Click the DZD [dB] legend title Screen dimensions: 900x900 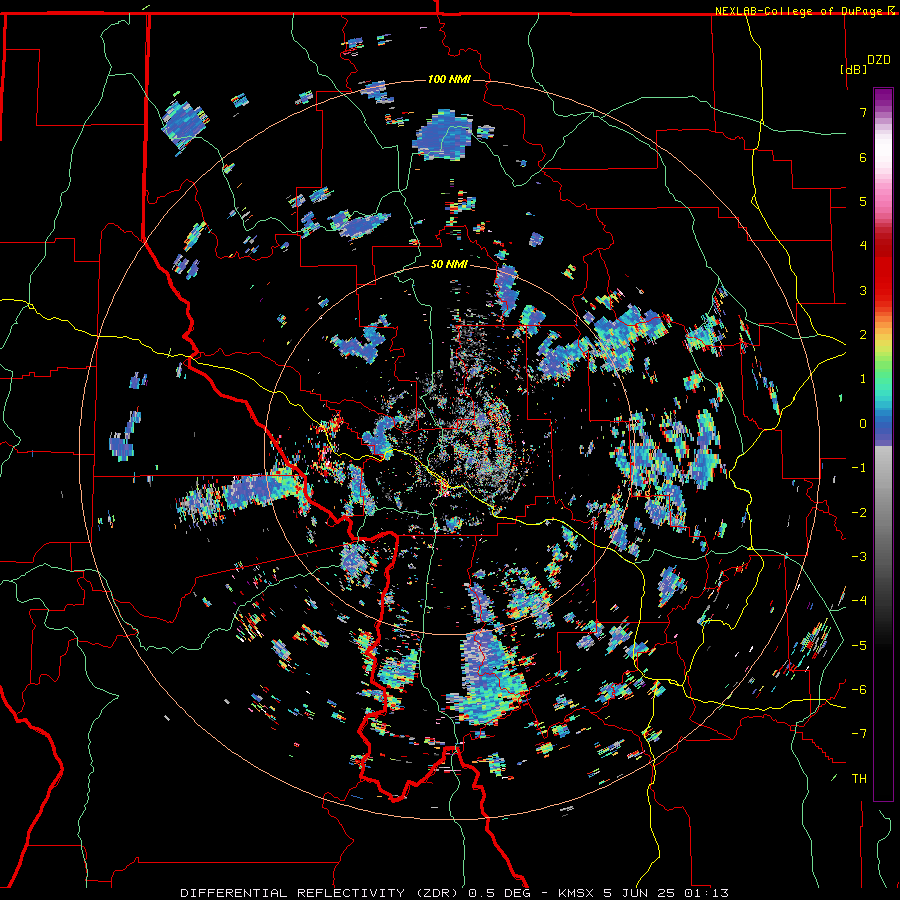pyautogui.click(x=866, y=64)
